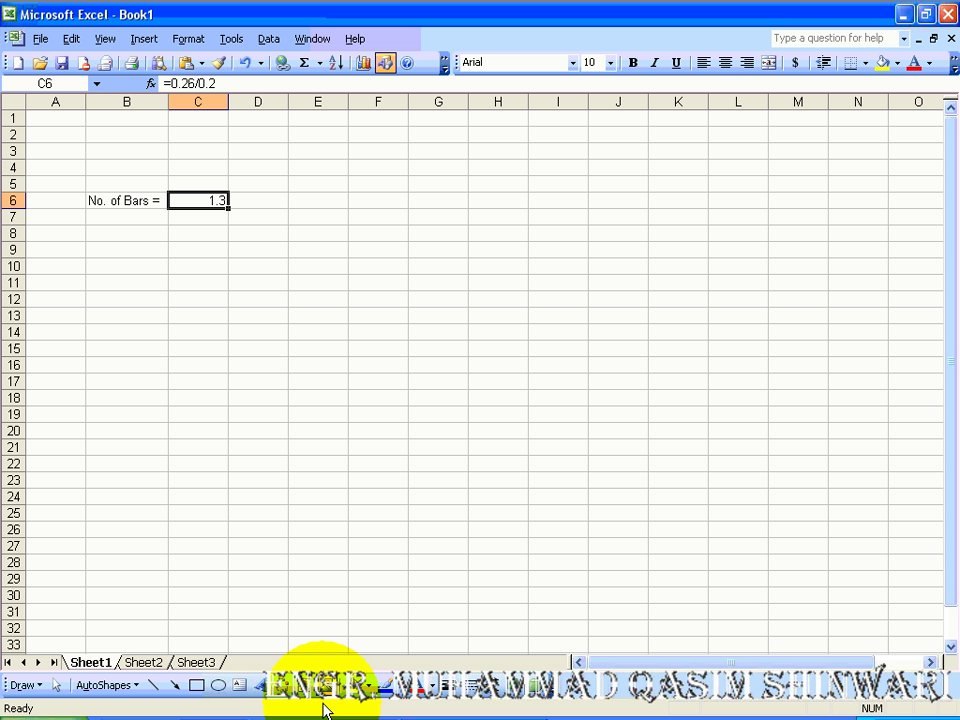Create a new blank workbook
Screen dimensions: 960x720
[18, 62]
